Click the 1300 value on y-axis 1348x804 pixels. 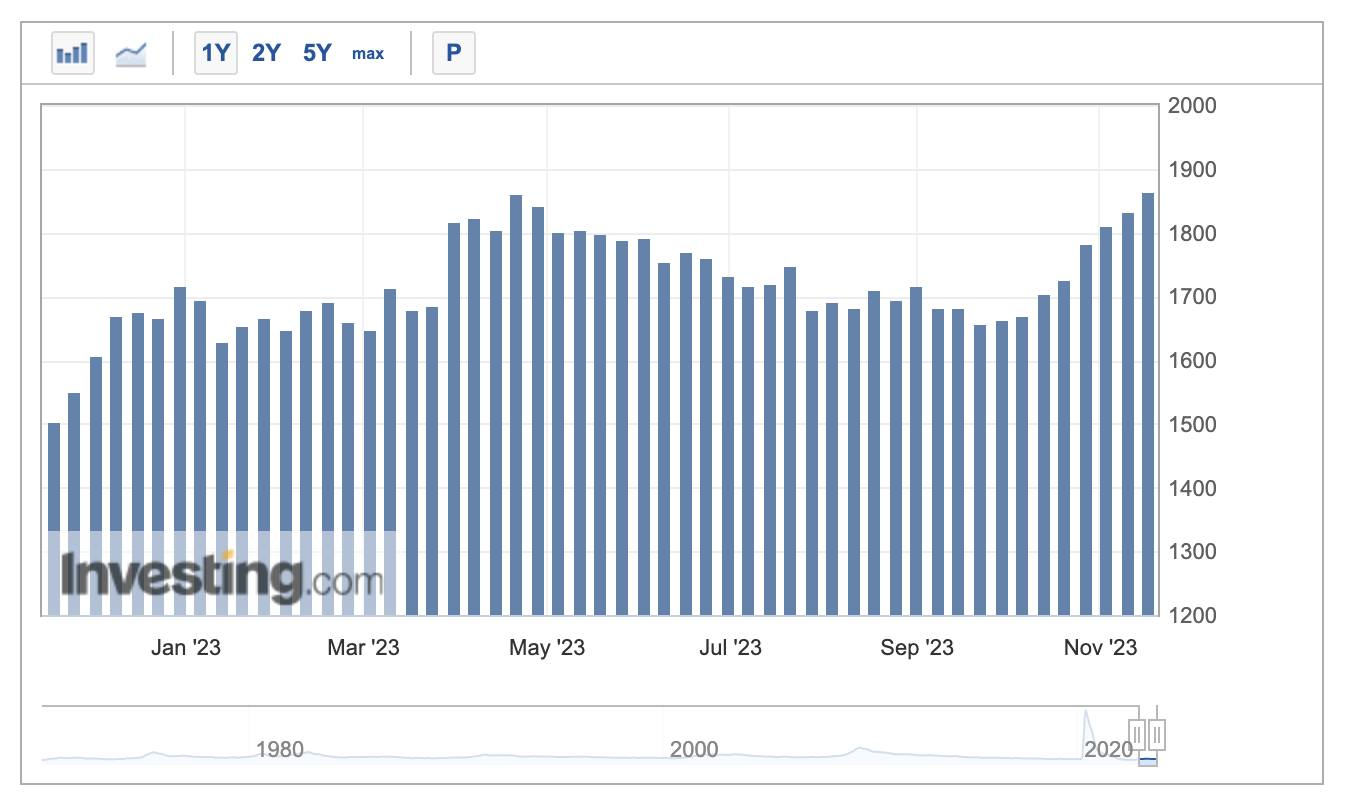tap(1192, 552)
